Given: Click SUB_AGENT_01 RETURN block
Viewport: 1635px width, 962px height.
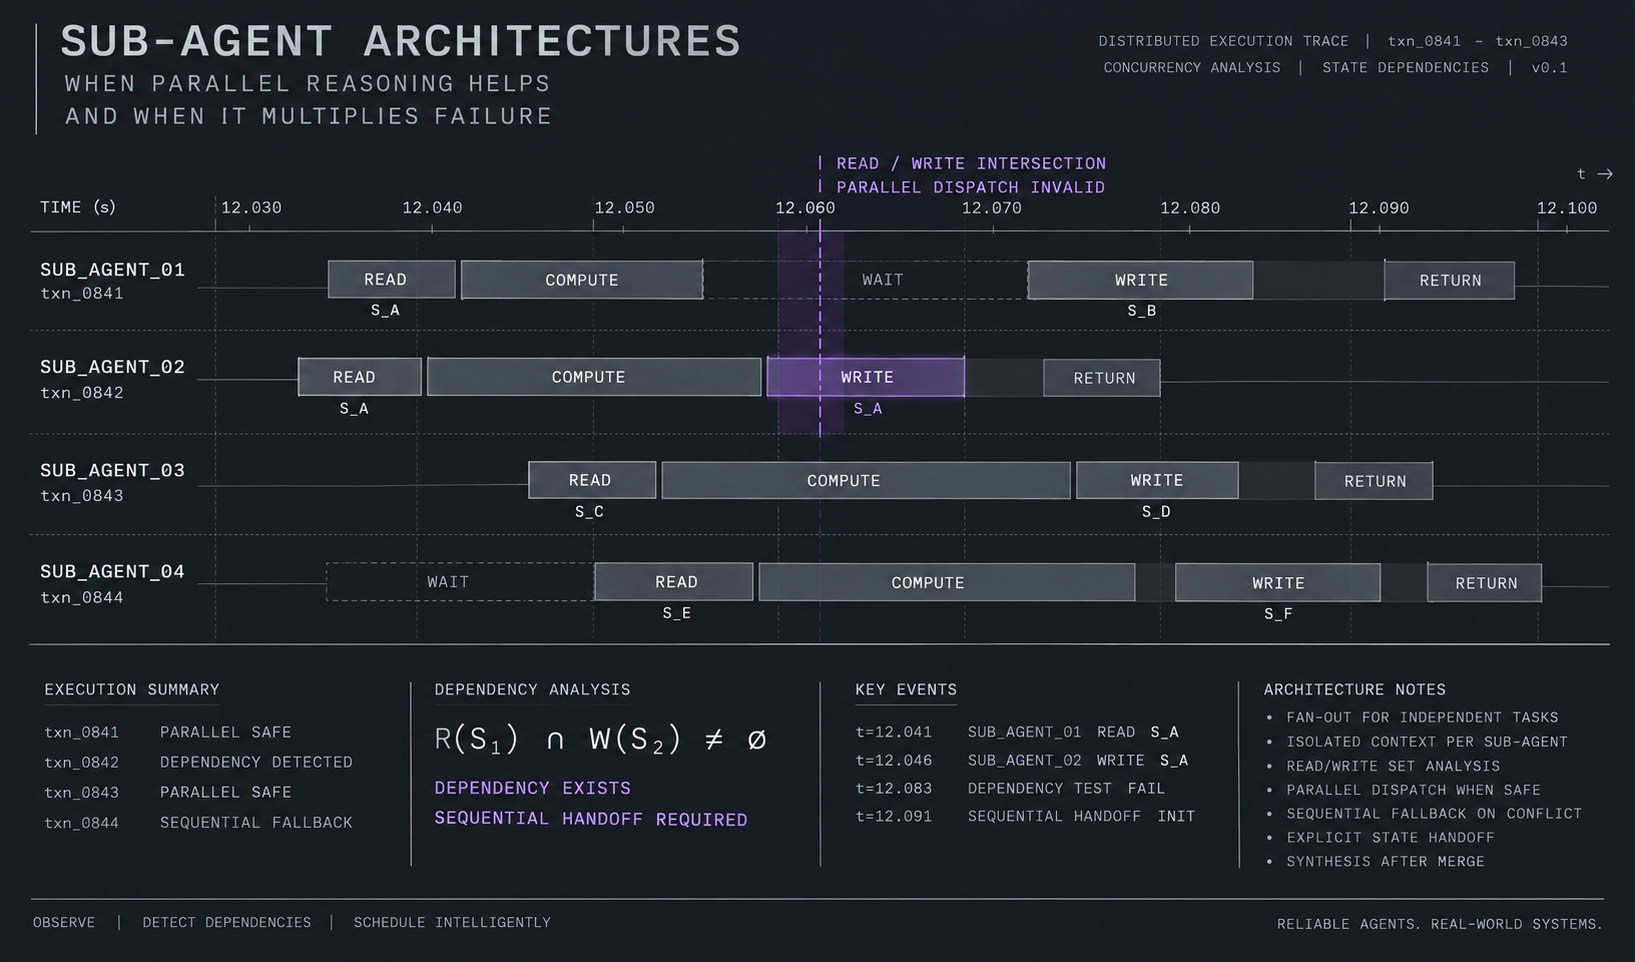Looking at the screenshot, I should coord(1449,281).
